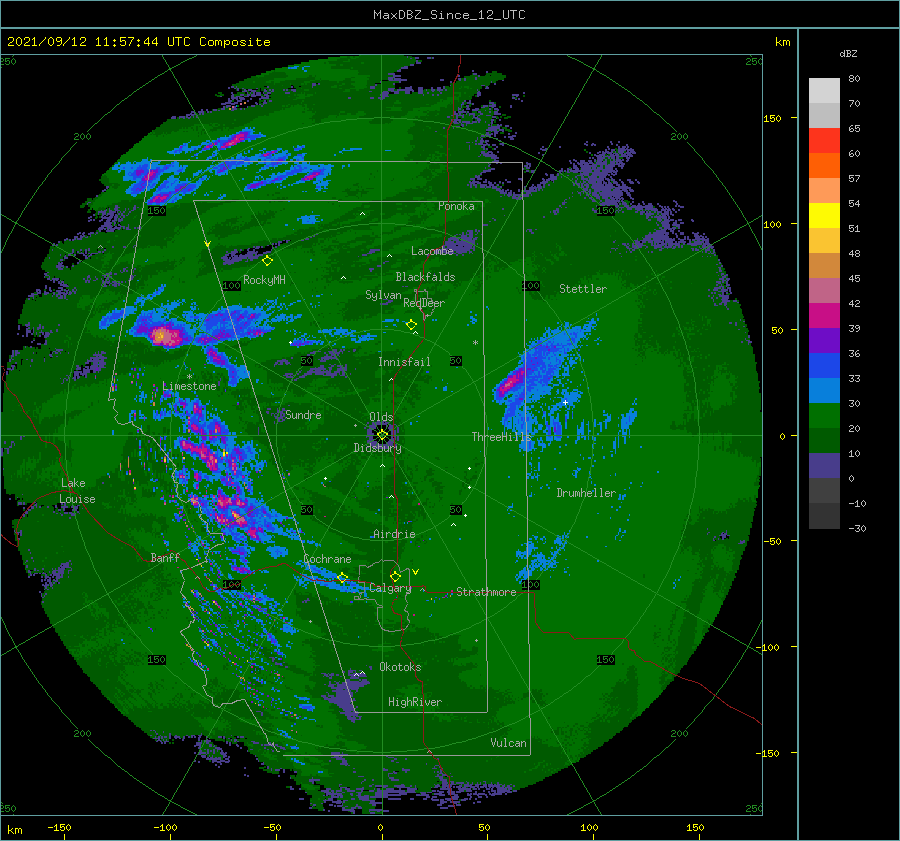Click the white cross marker east of ThreeHills
This screenshot has width=900, height=841.
[x=565, y=402]
